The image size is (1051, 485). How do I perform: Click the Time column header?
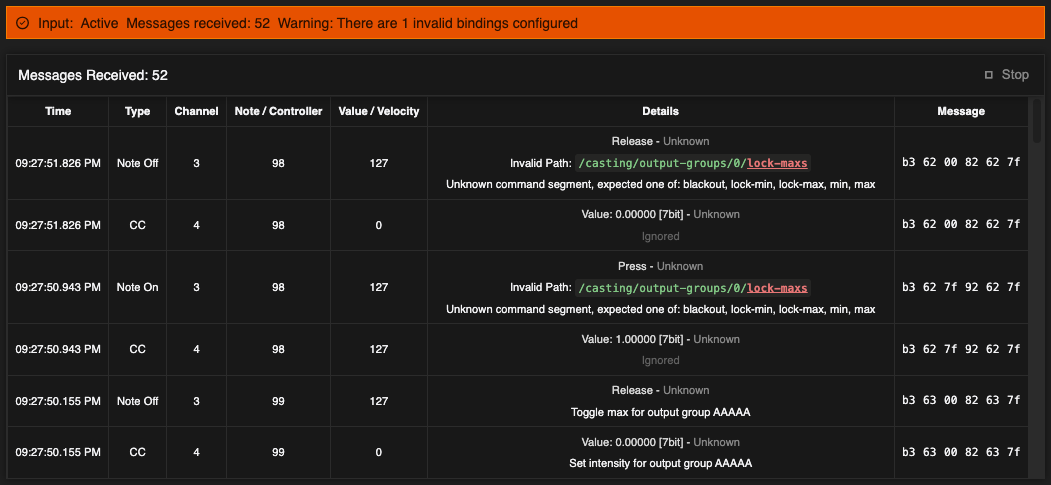click(58, 111)
